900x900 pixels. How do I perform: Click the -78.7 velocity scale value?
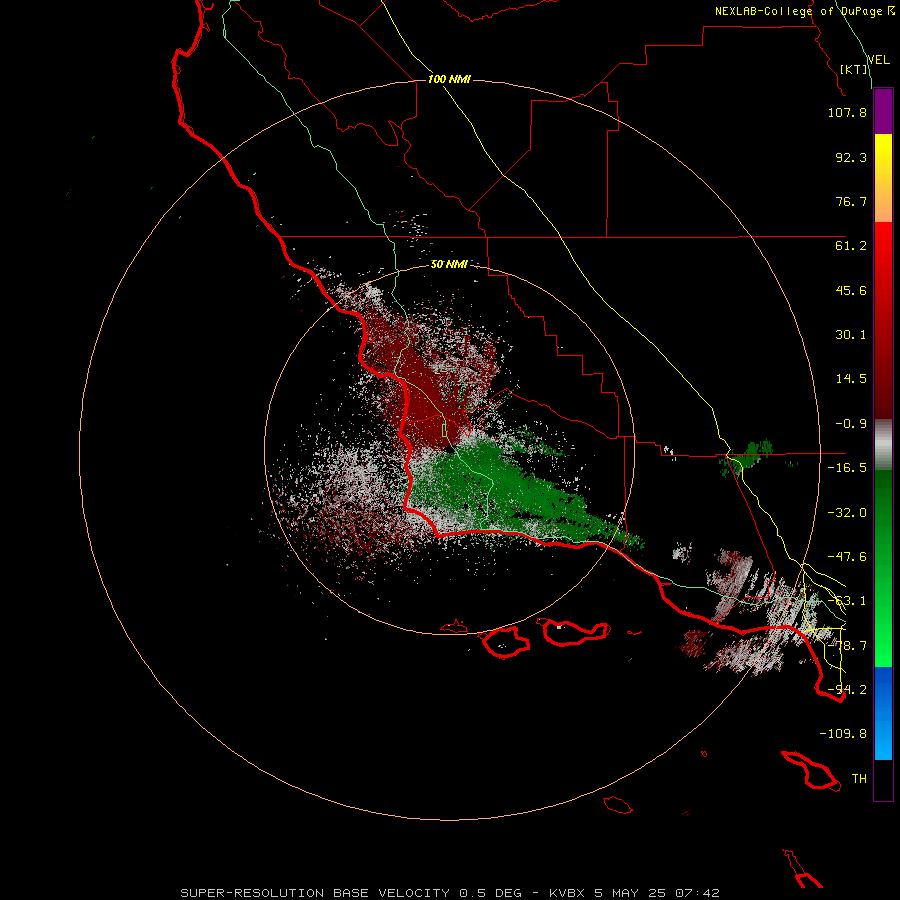click(847, 646)
